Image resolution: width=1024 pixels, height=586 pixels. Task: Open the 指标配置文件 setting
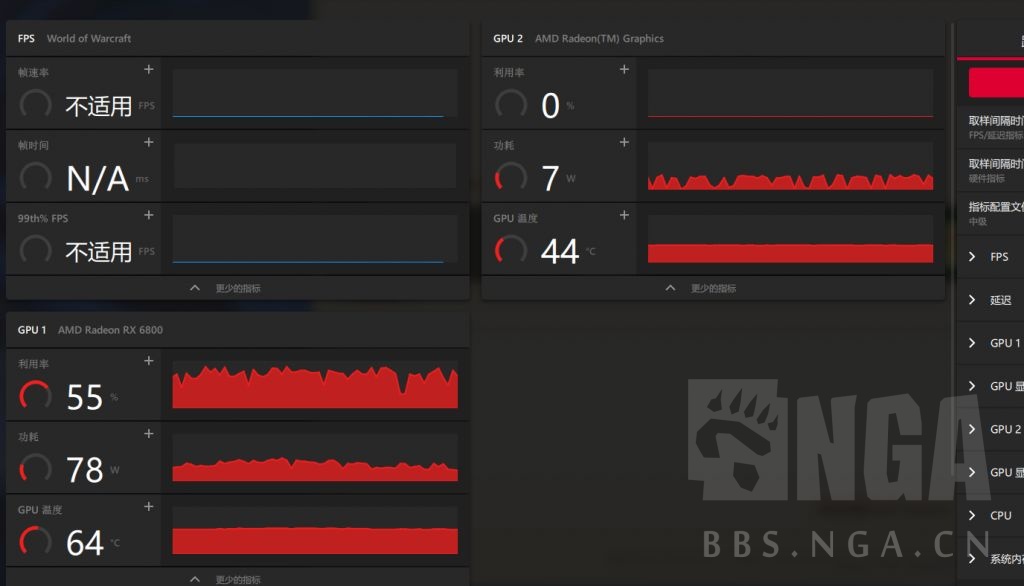pos(995,213)
